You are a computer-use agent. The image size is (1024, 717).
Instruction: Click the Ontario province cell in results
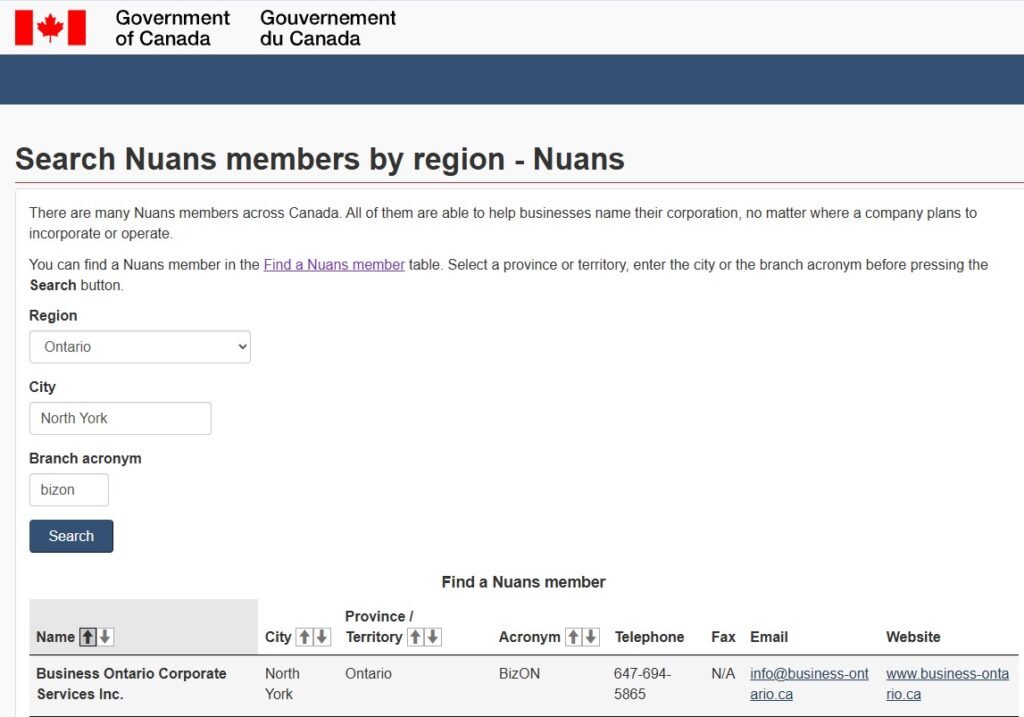[368, 673]
